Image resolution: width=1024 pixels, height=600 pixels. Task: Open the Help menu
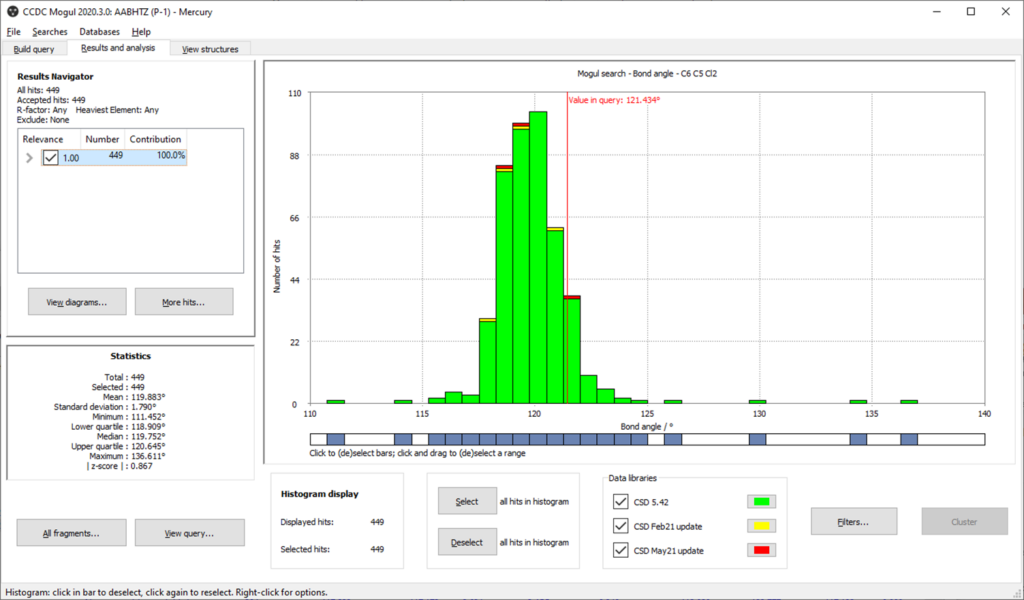click(x=141, y=31)
